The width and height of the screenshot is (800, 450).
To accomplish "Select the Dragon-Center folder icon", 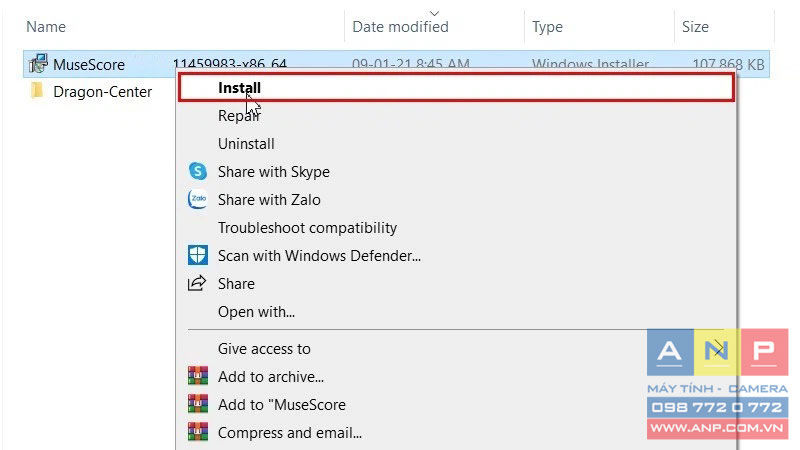I will pyautogui.click(x=37, y=91).
